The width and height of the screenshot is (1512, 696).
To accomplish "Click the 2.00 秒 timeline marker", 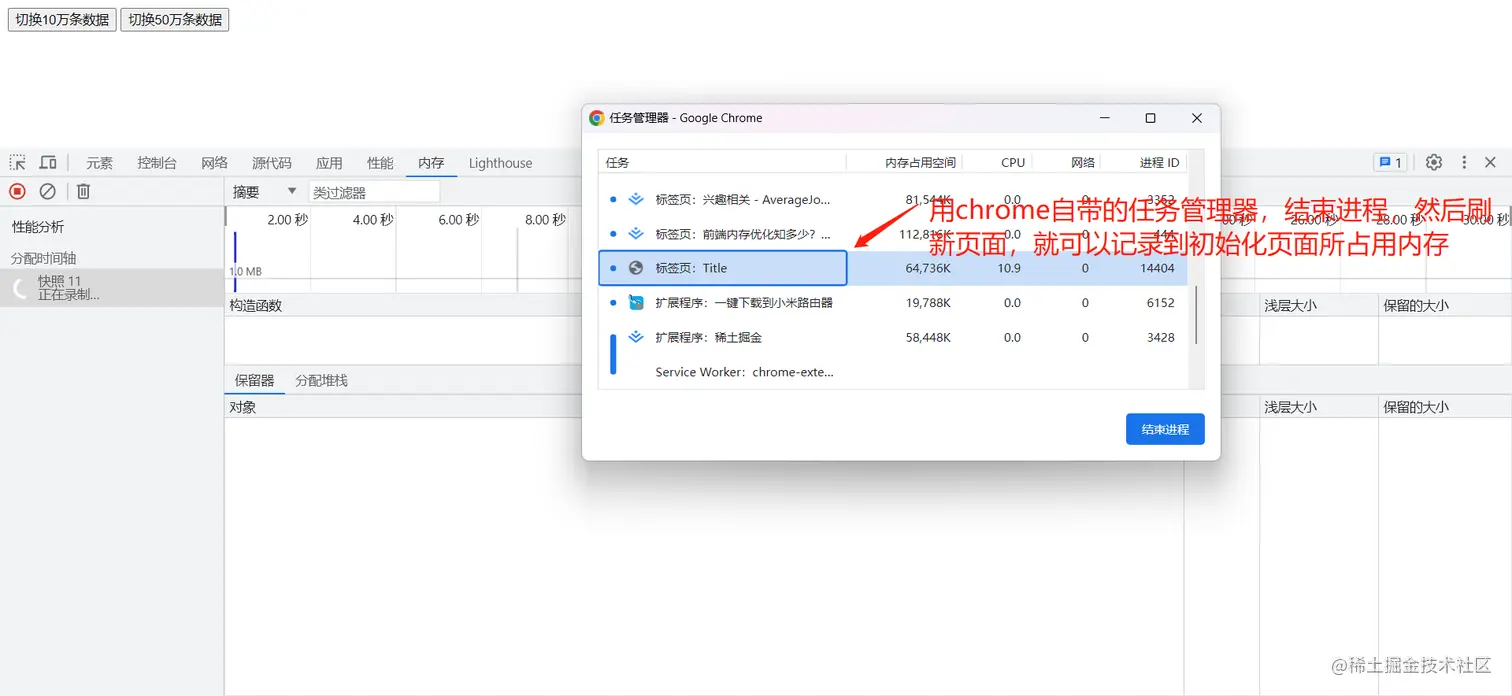I will coord(287,220).
